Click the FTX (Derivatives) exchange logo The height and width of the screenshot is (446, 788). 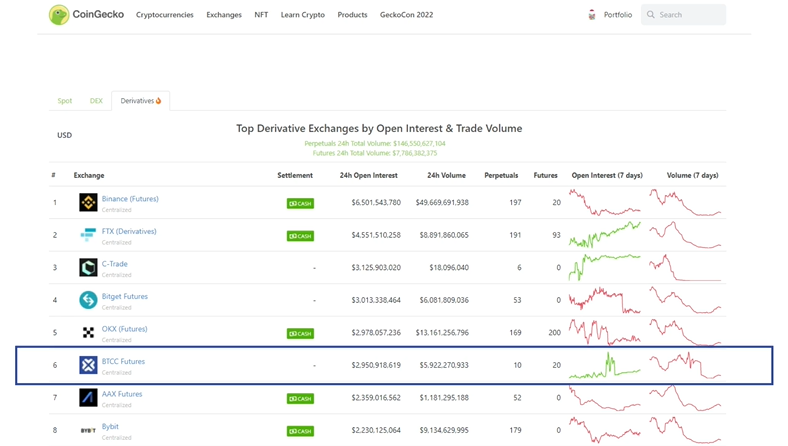pyautogui.click(x=88, y=235)
